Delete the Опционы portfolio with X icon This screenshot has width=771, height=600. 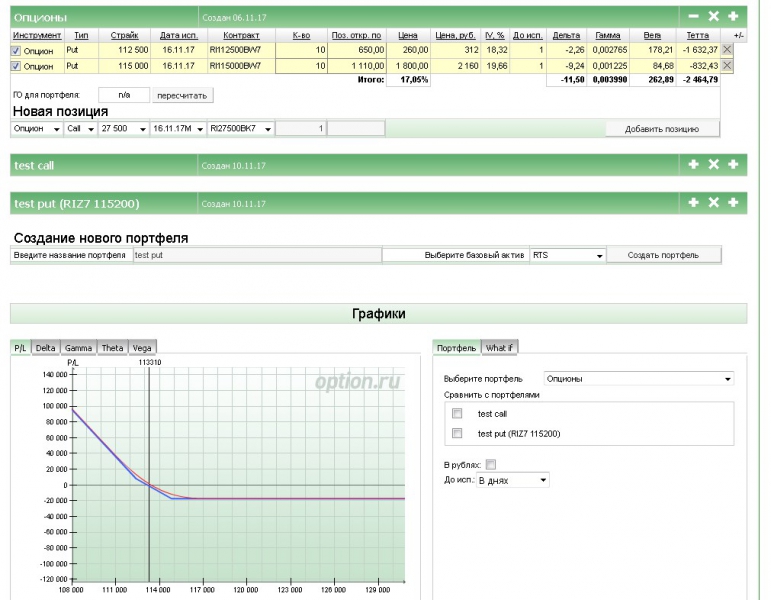tap(713, 16)
